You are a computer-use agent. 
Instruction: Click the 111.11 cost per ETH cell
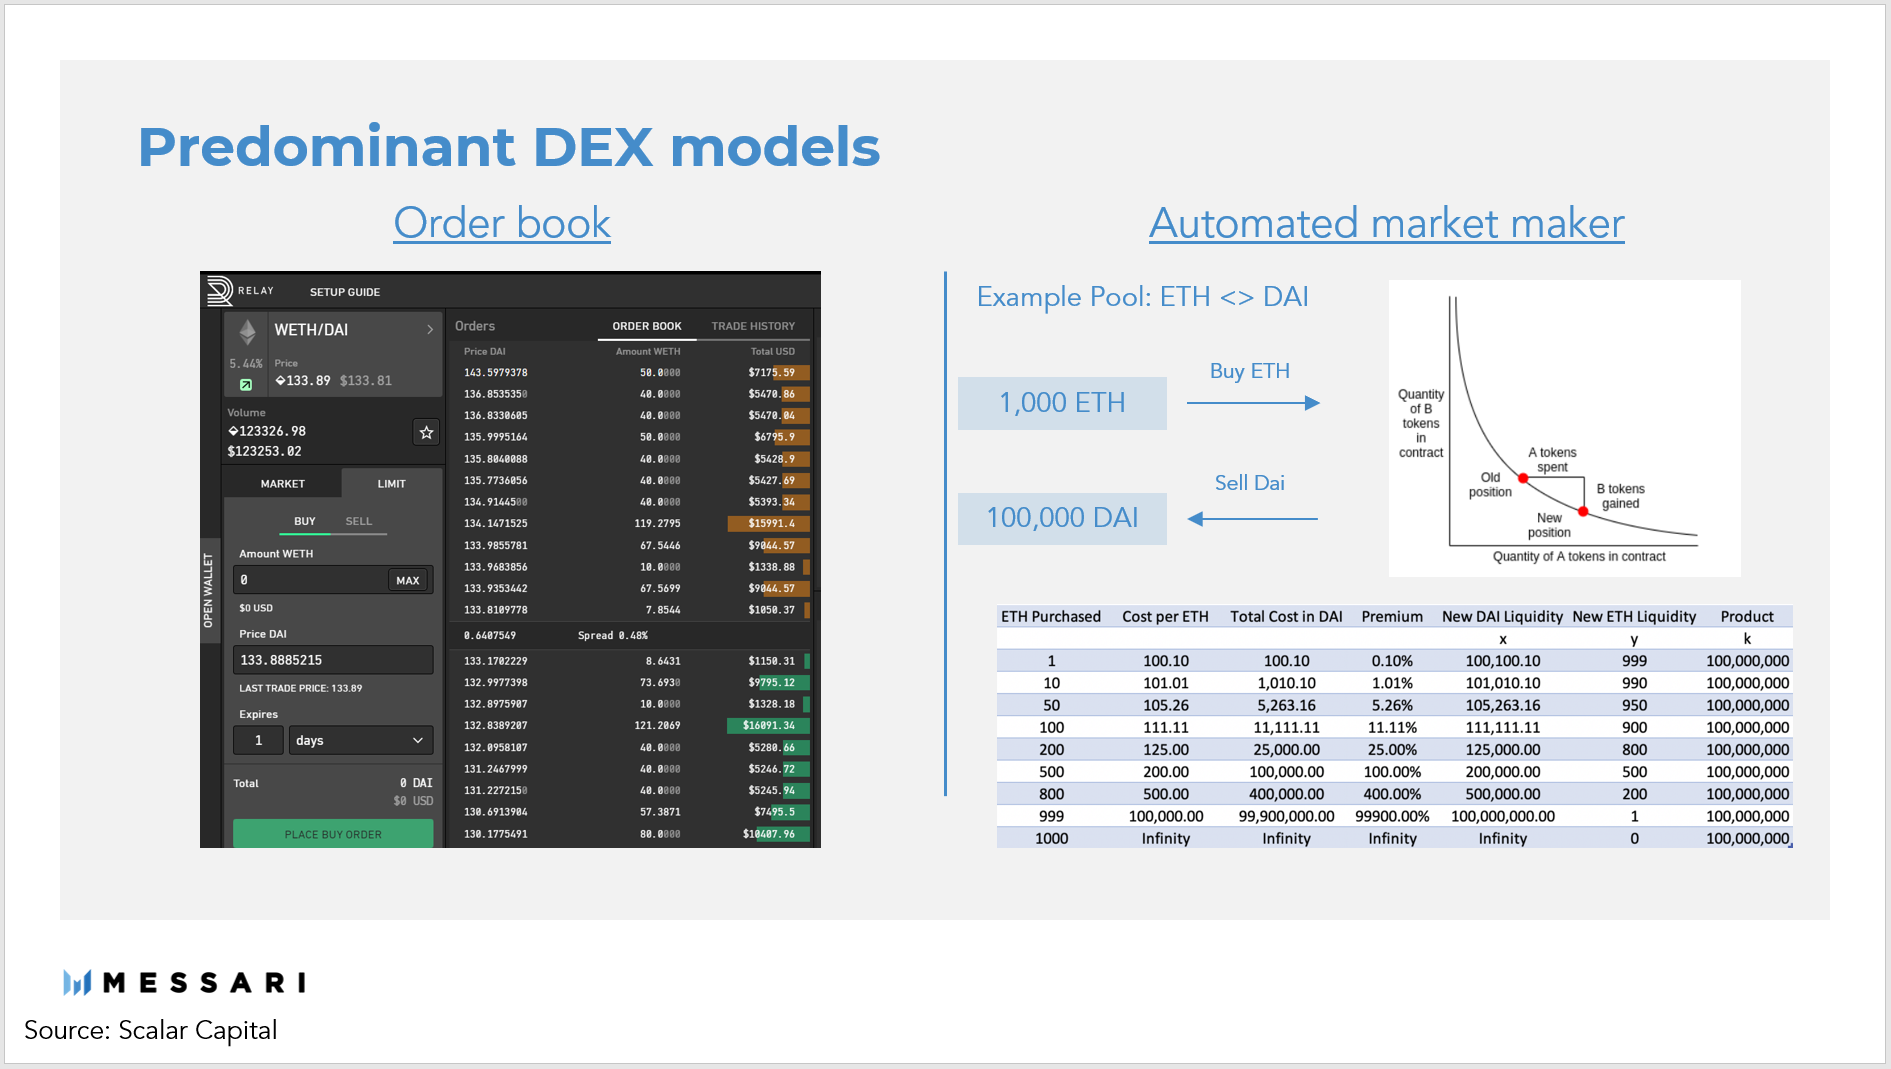pos(1166,727)
